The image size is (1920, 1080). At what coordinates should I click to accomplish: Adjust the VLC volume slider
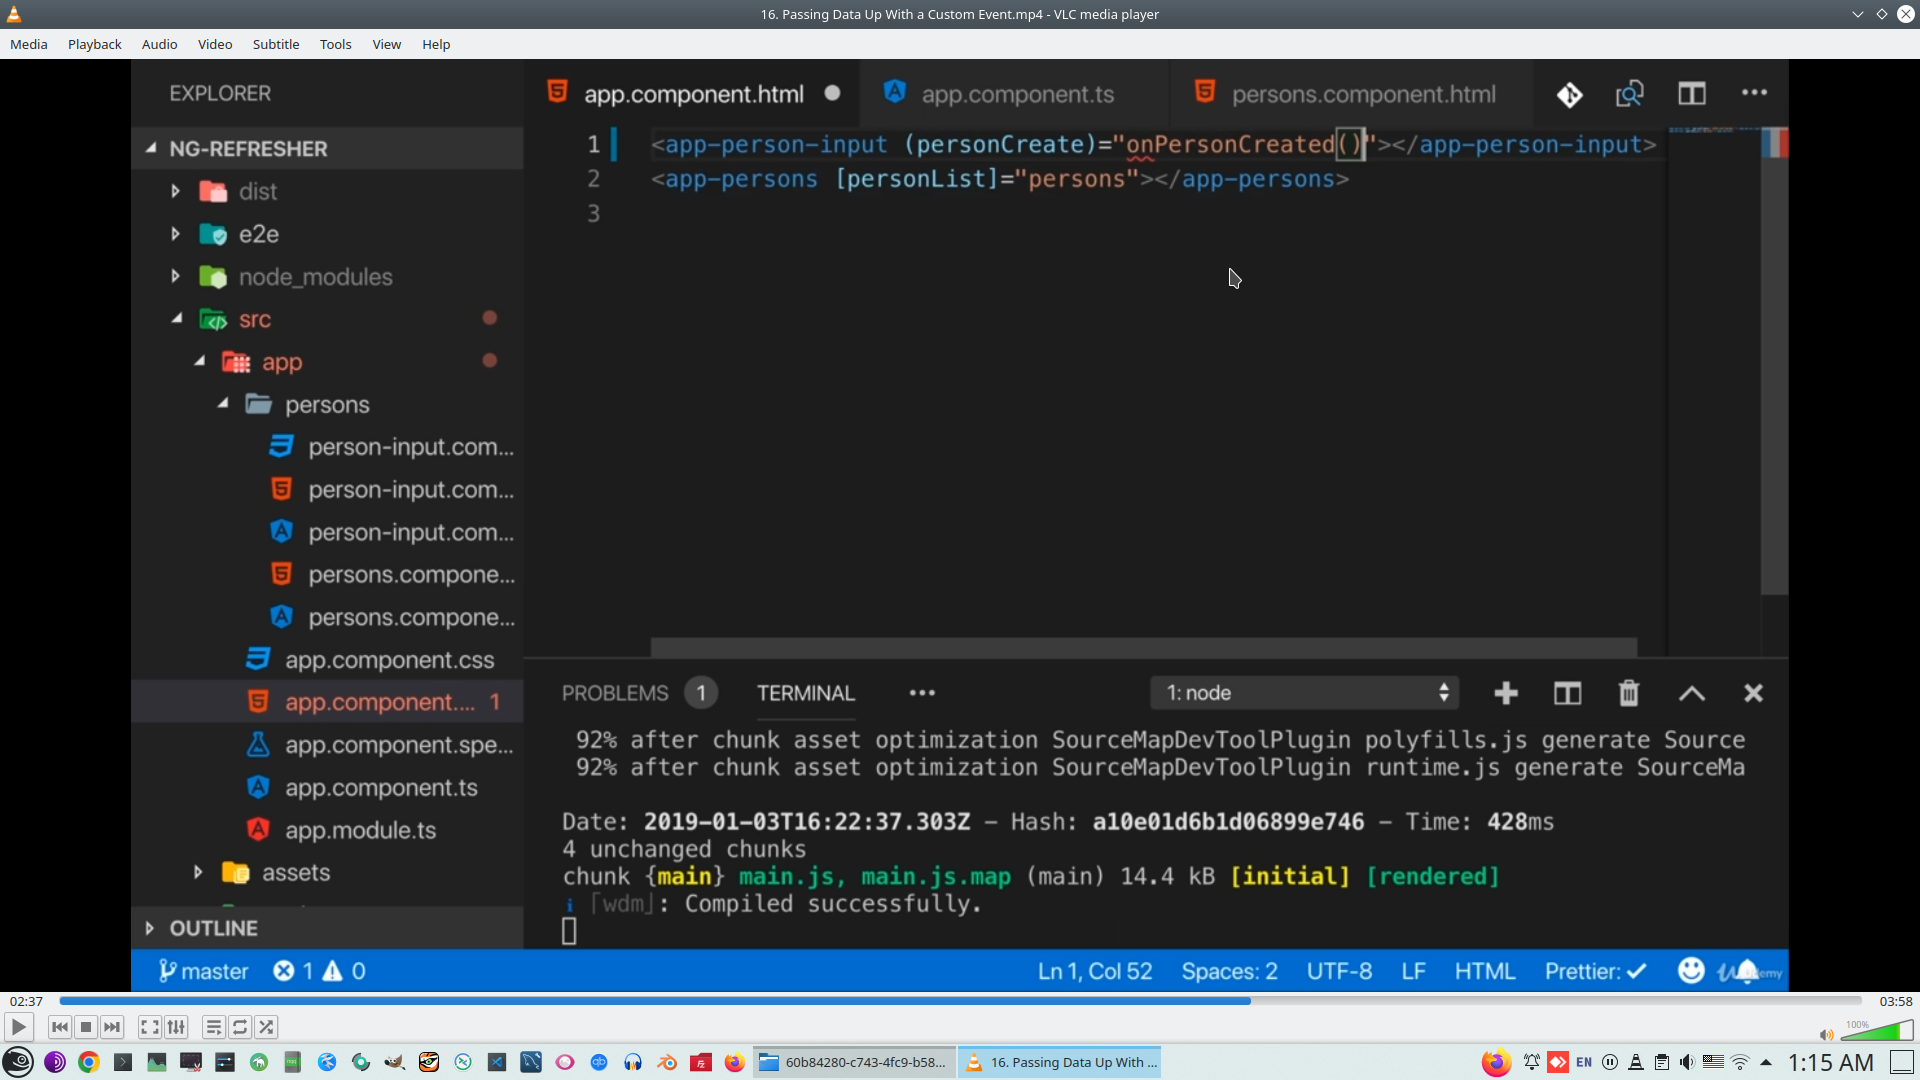(x=1876, y=1031)
